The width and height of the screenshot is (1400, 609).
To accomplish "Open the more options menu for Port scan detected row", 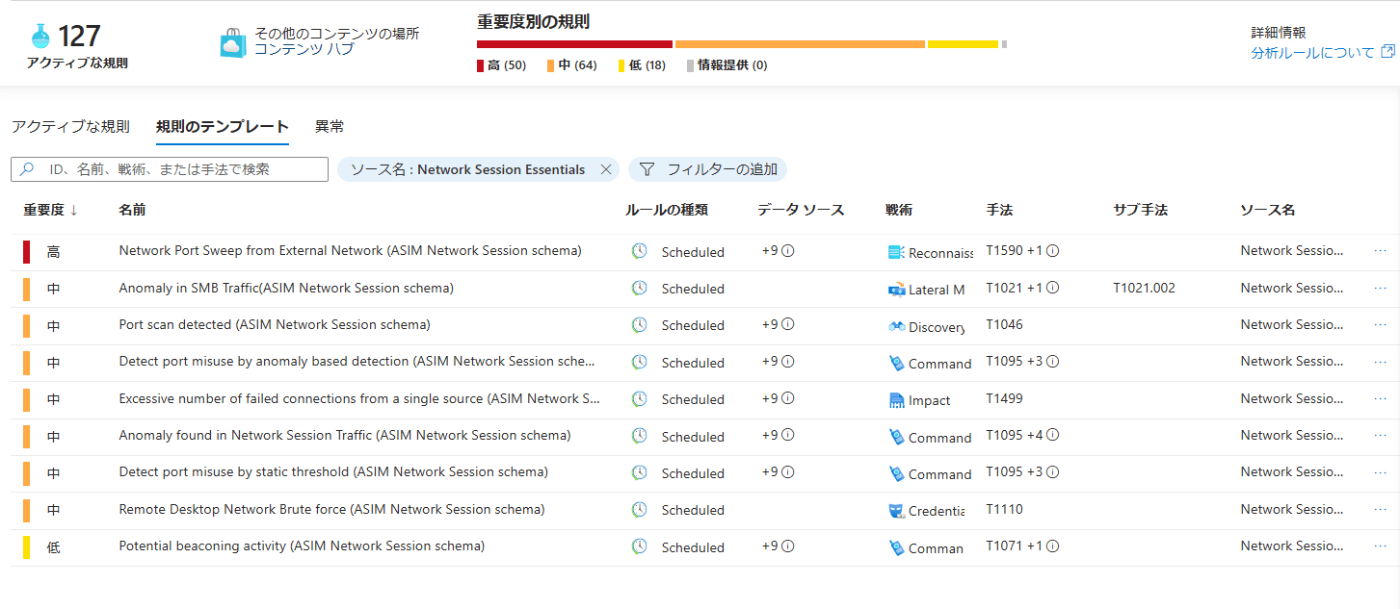I will tap(1380, 325).
